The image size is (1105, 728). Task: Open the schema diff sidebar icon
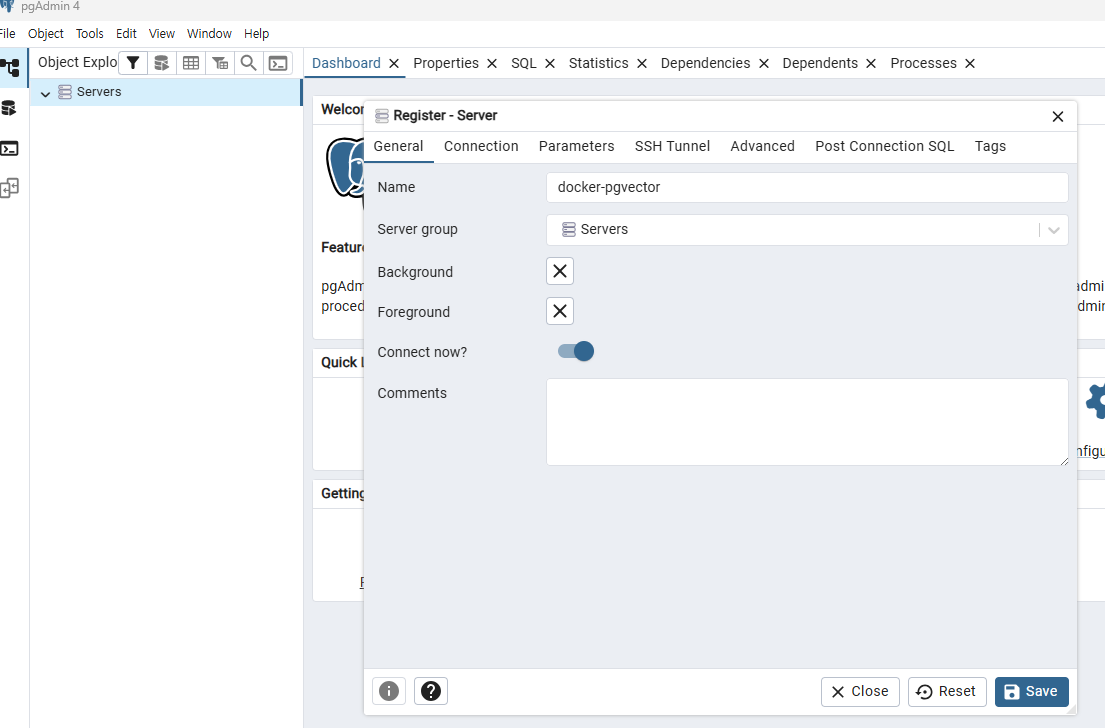[9, 188]
